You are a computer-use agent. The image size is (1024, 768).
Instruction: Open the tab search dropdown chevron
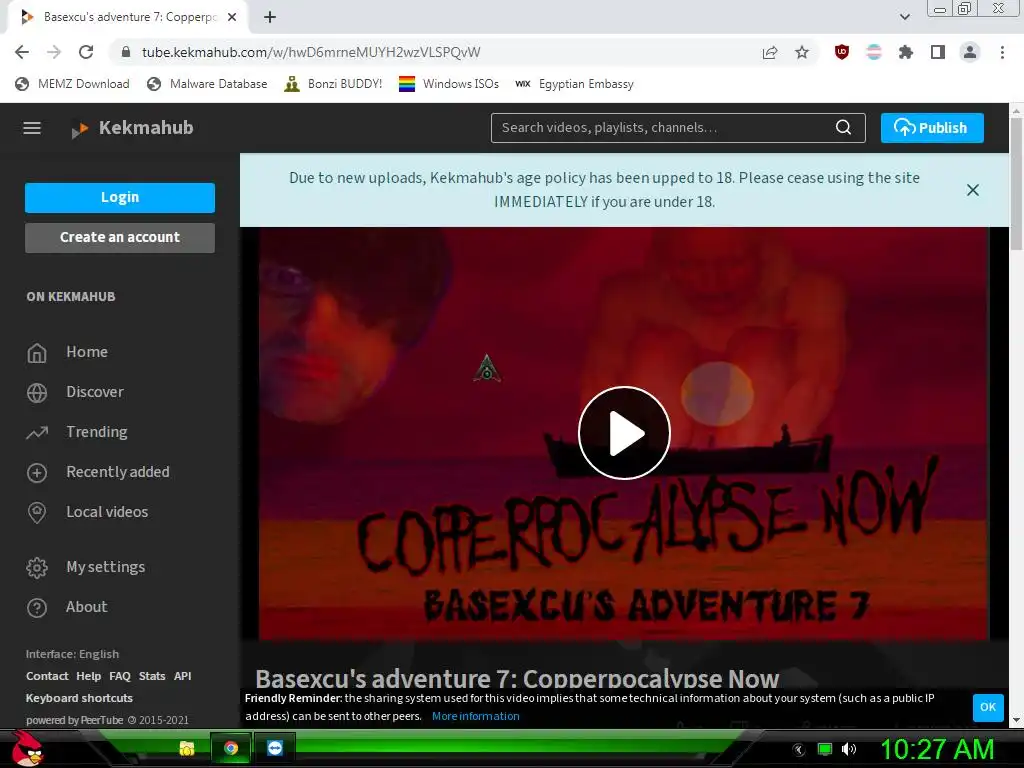coord(904,17)
